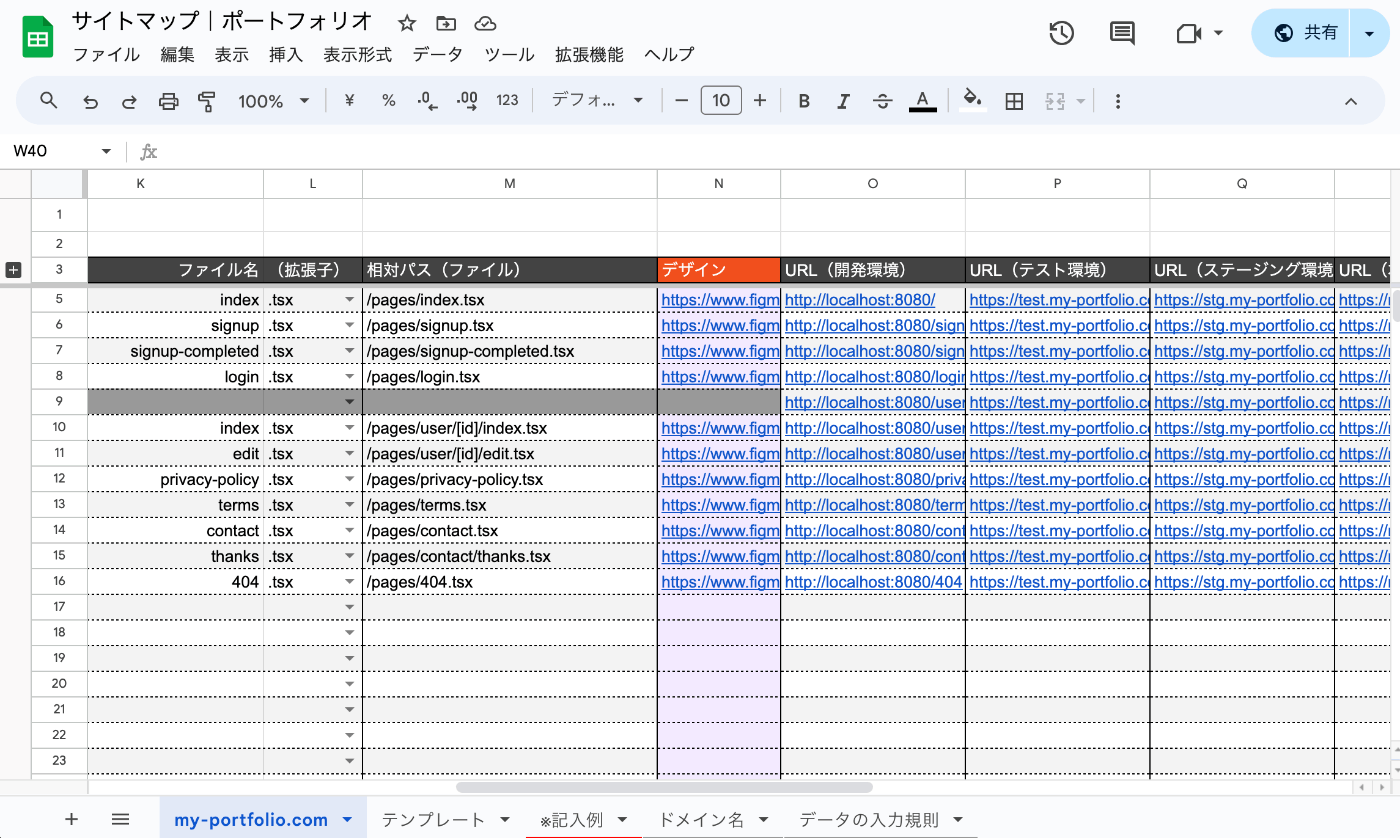Open share options dropdown arrow
Viewport: 1400px width, 838px height.
[x=1369, y=33]
